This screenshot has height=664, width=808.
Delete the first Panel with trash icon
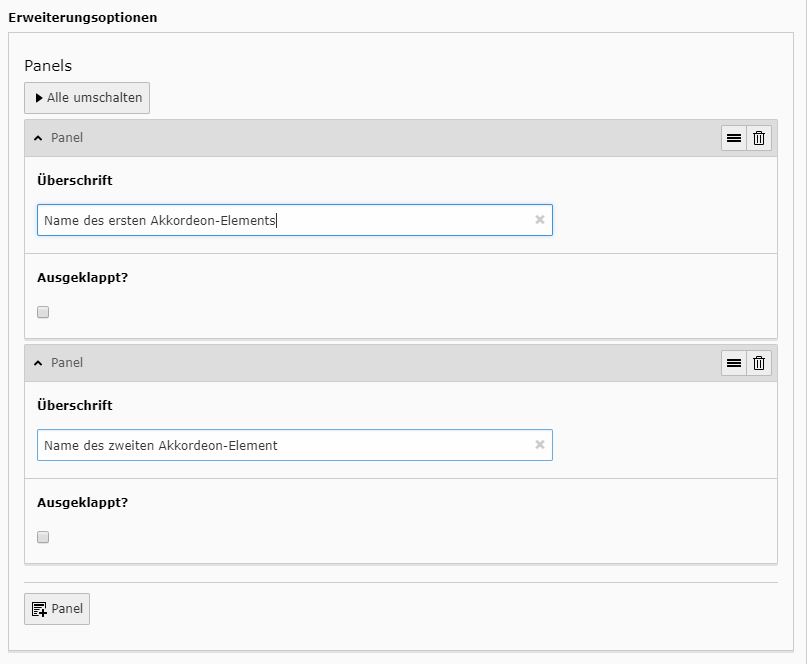coord(759,138)
